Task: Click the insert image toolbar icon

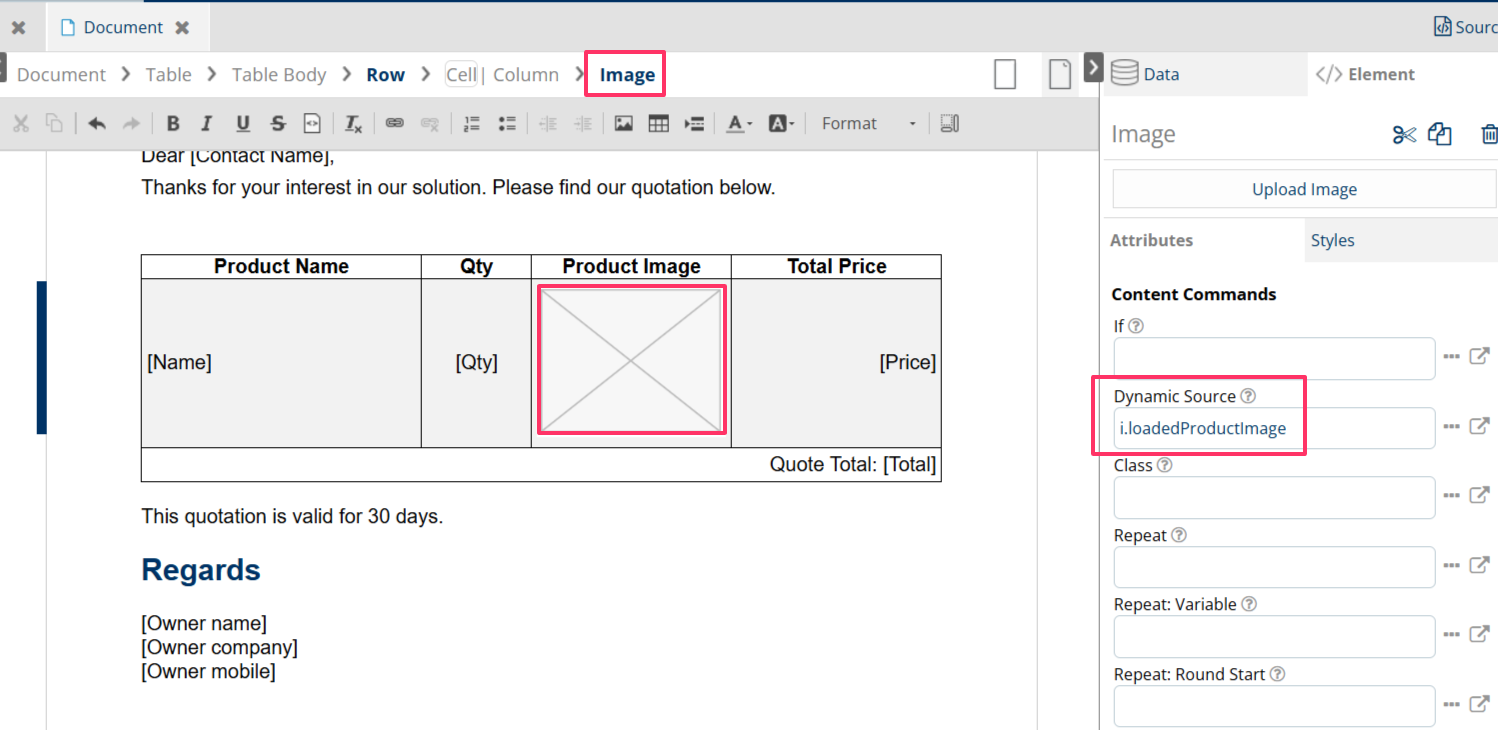Action: pos(624,124)
